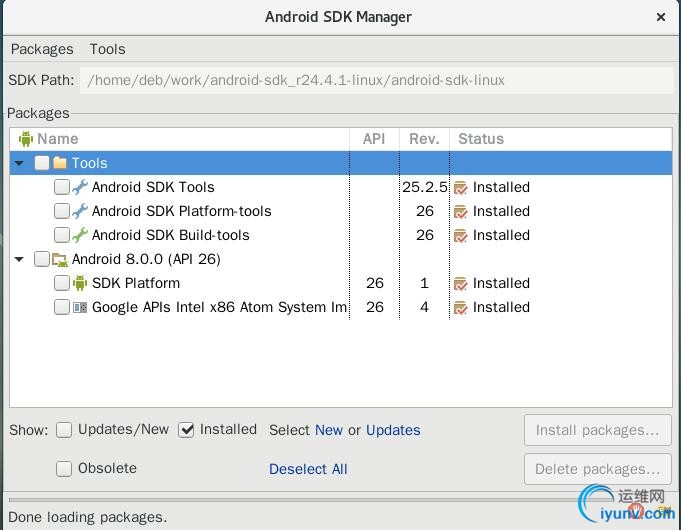Enable the Updates/New filter checkbox
The height and width of the screenshot is (530, 681).
coord(64,430)
